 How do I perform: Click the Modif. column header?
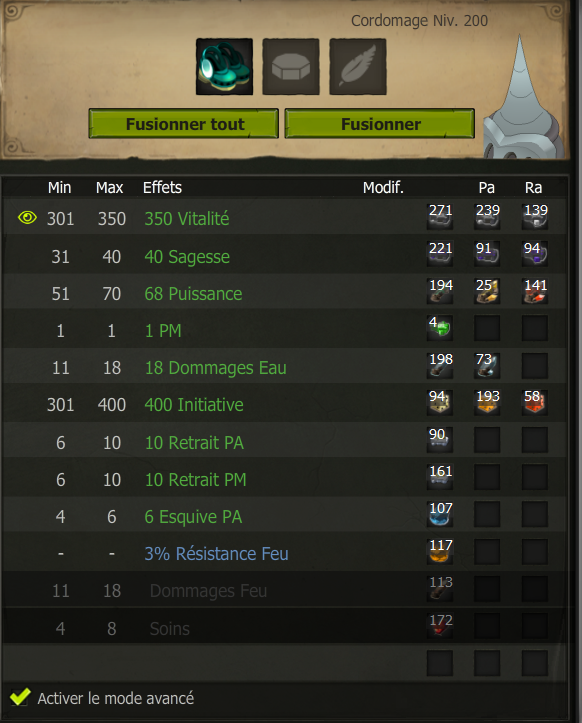pyautogui.click(x=383, y=188)
